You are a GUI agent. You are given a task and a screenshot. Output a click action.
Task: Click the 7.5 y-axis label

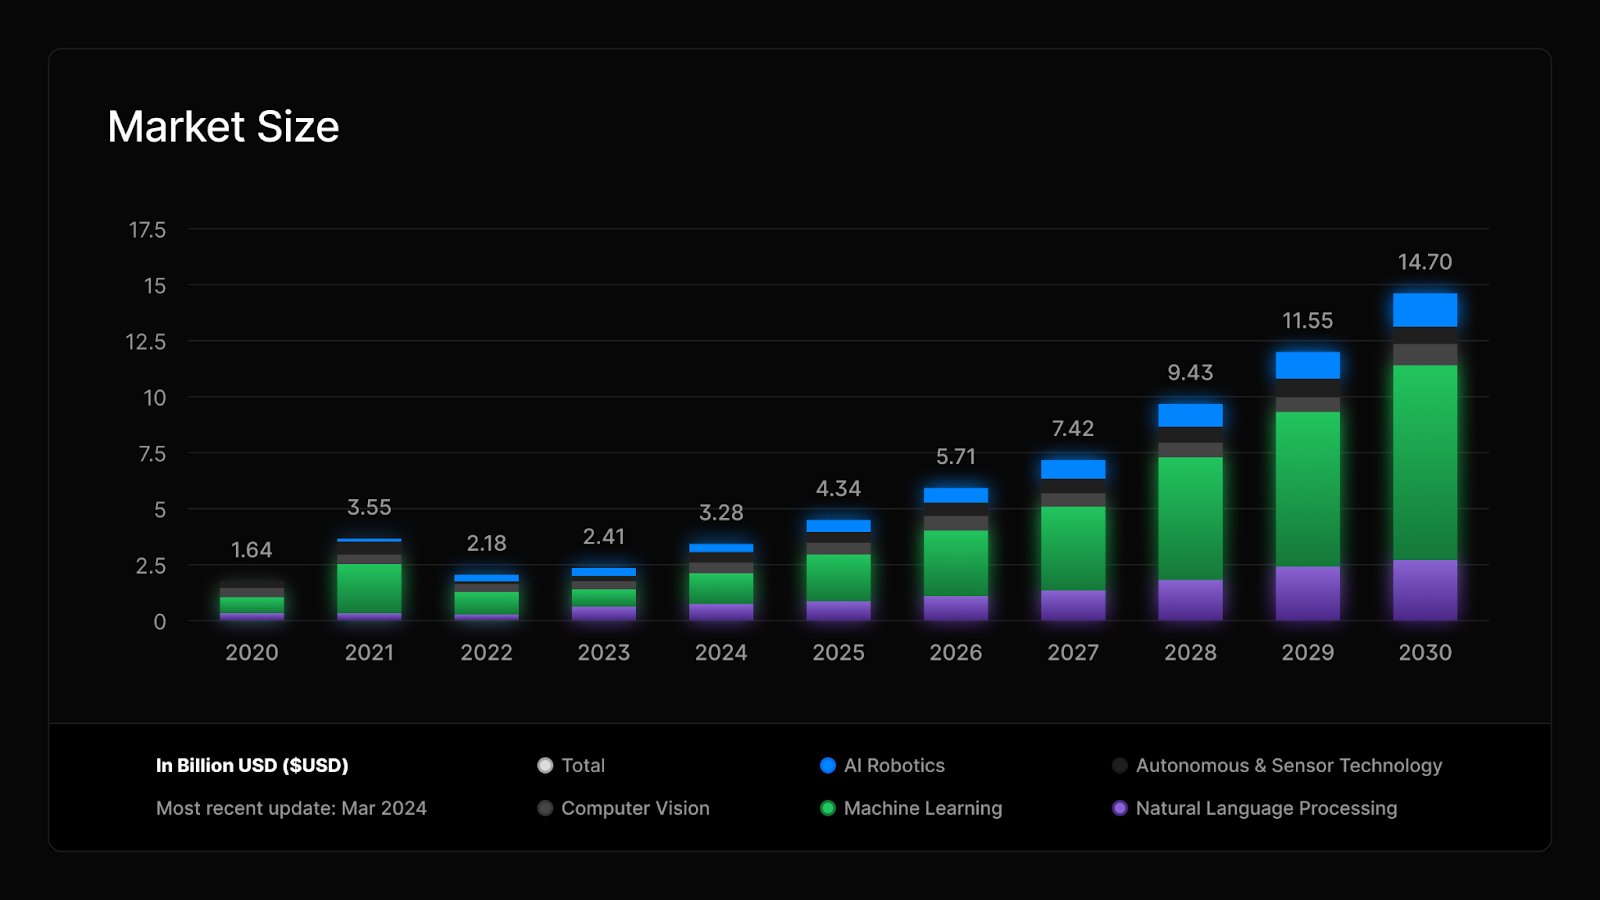click(152, 455)
